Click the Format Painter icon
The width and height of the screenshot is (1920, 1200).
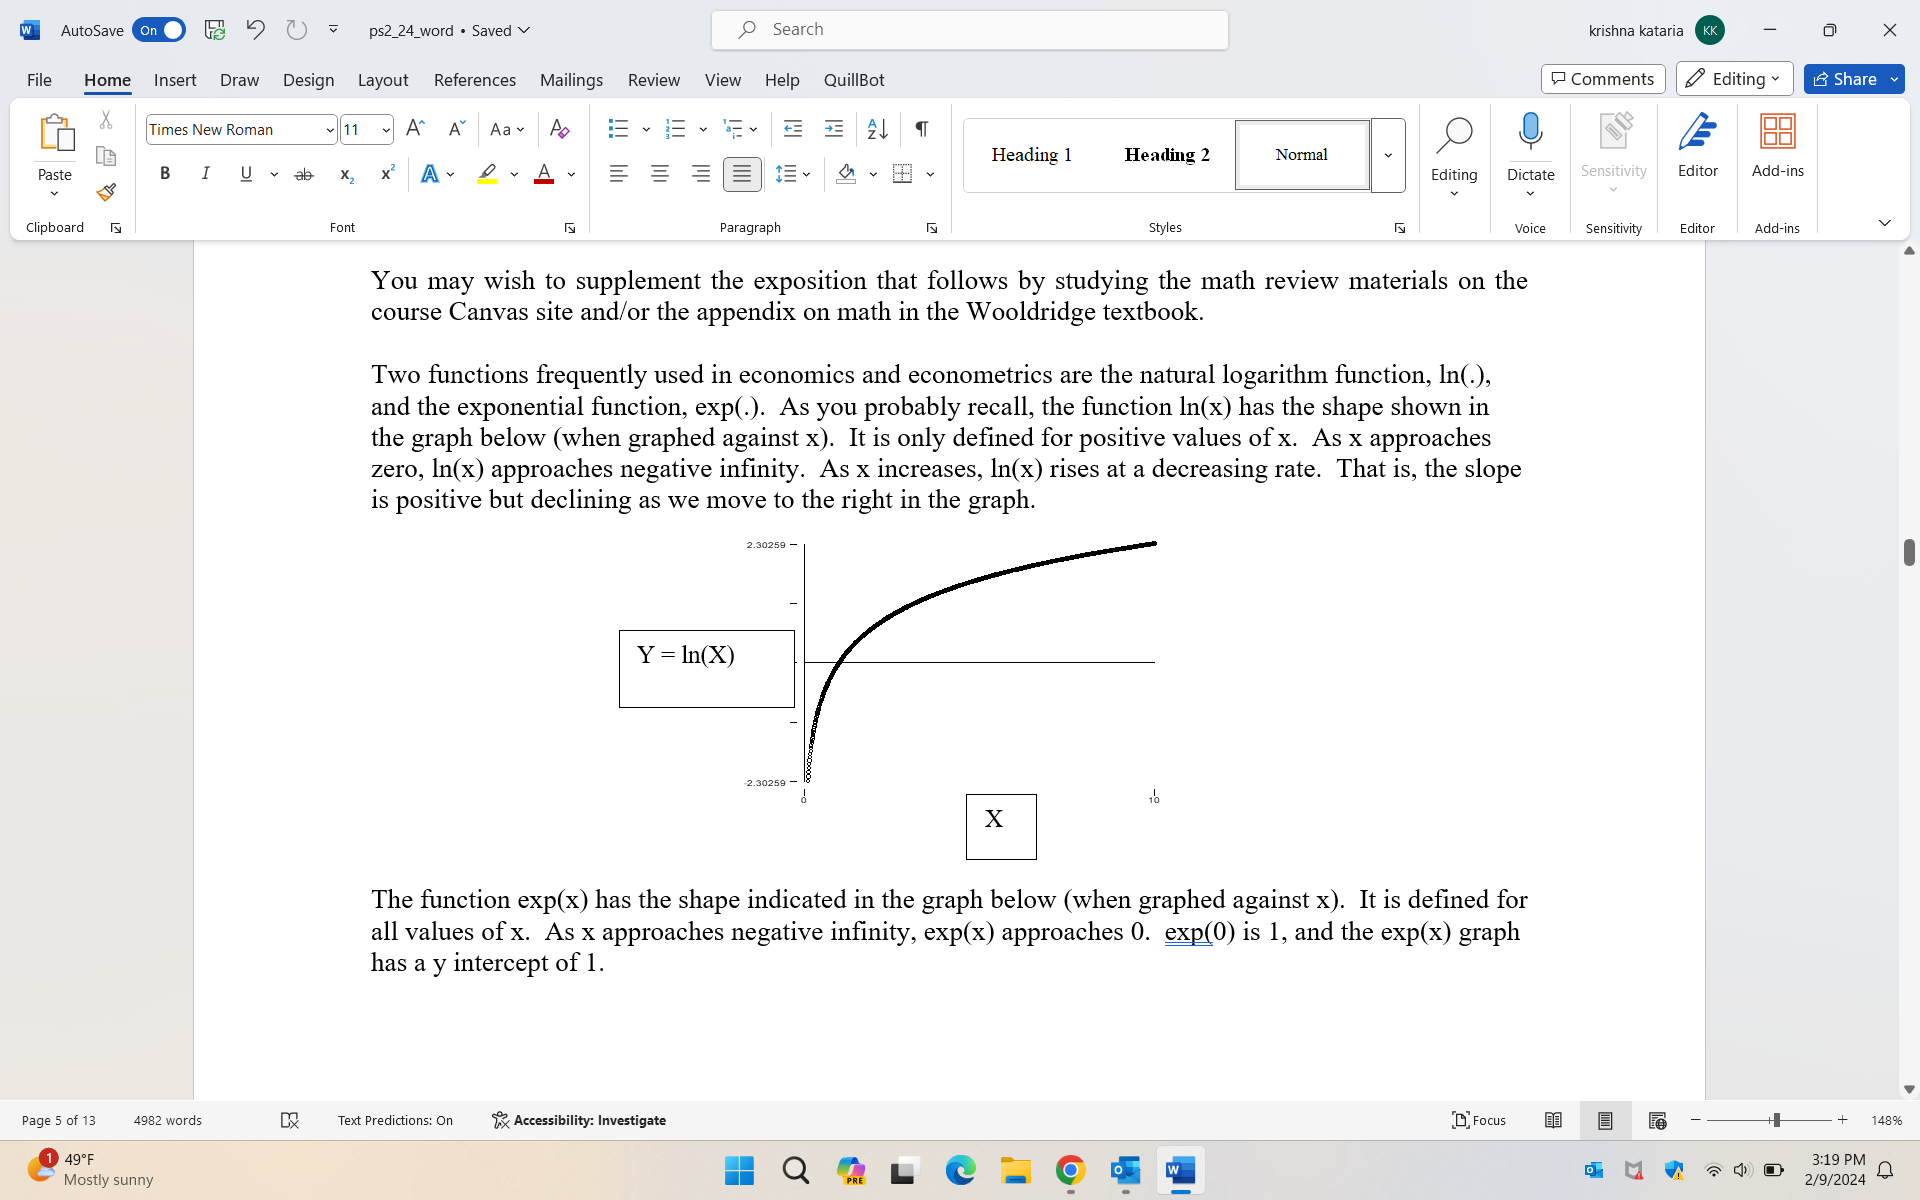[106, 192]
